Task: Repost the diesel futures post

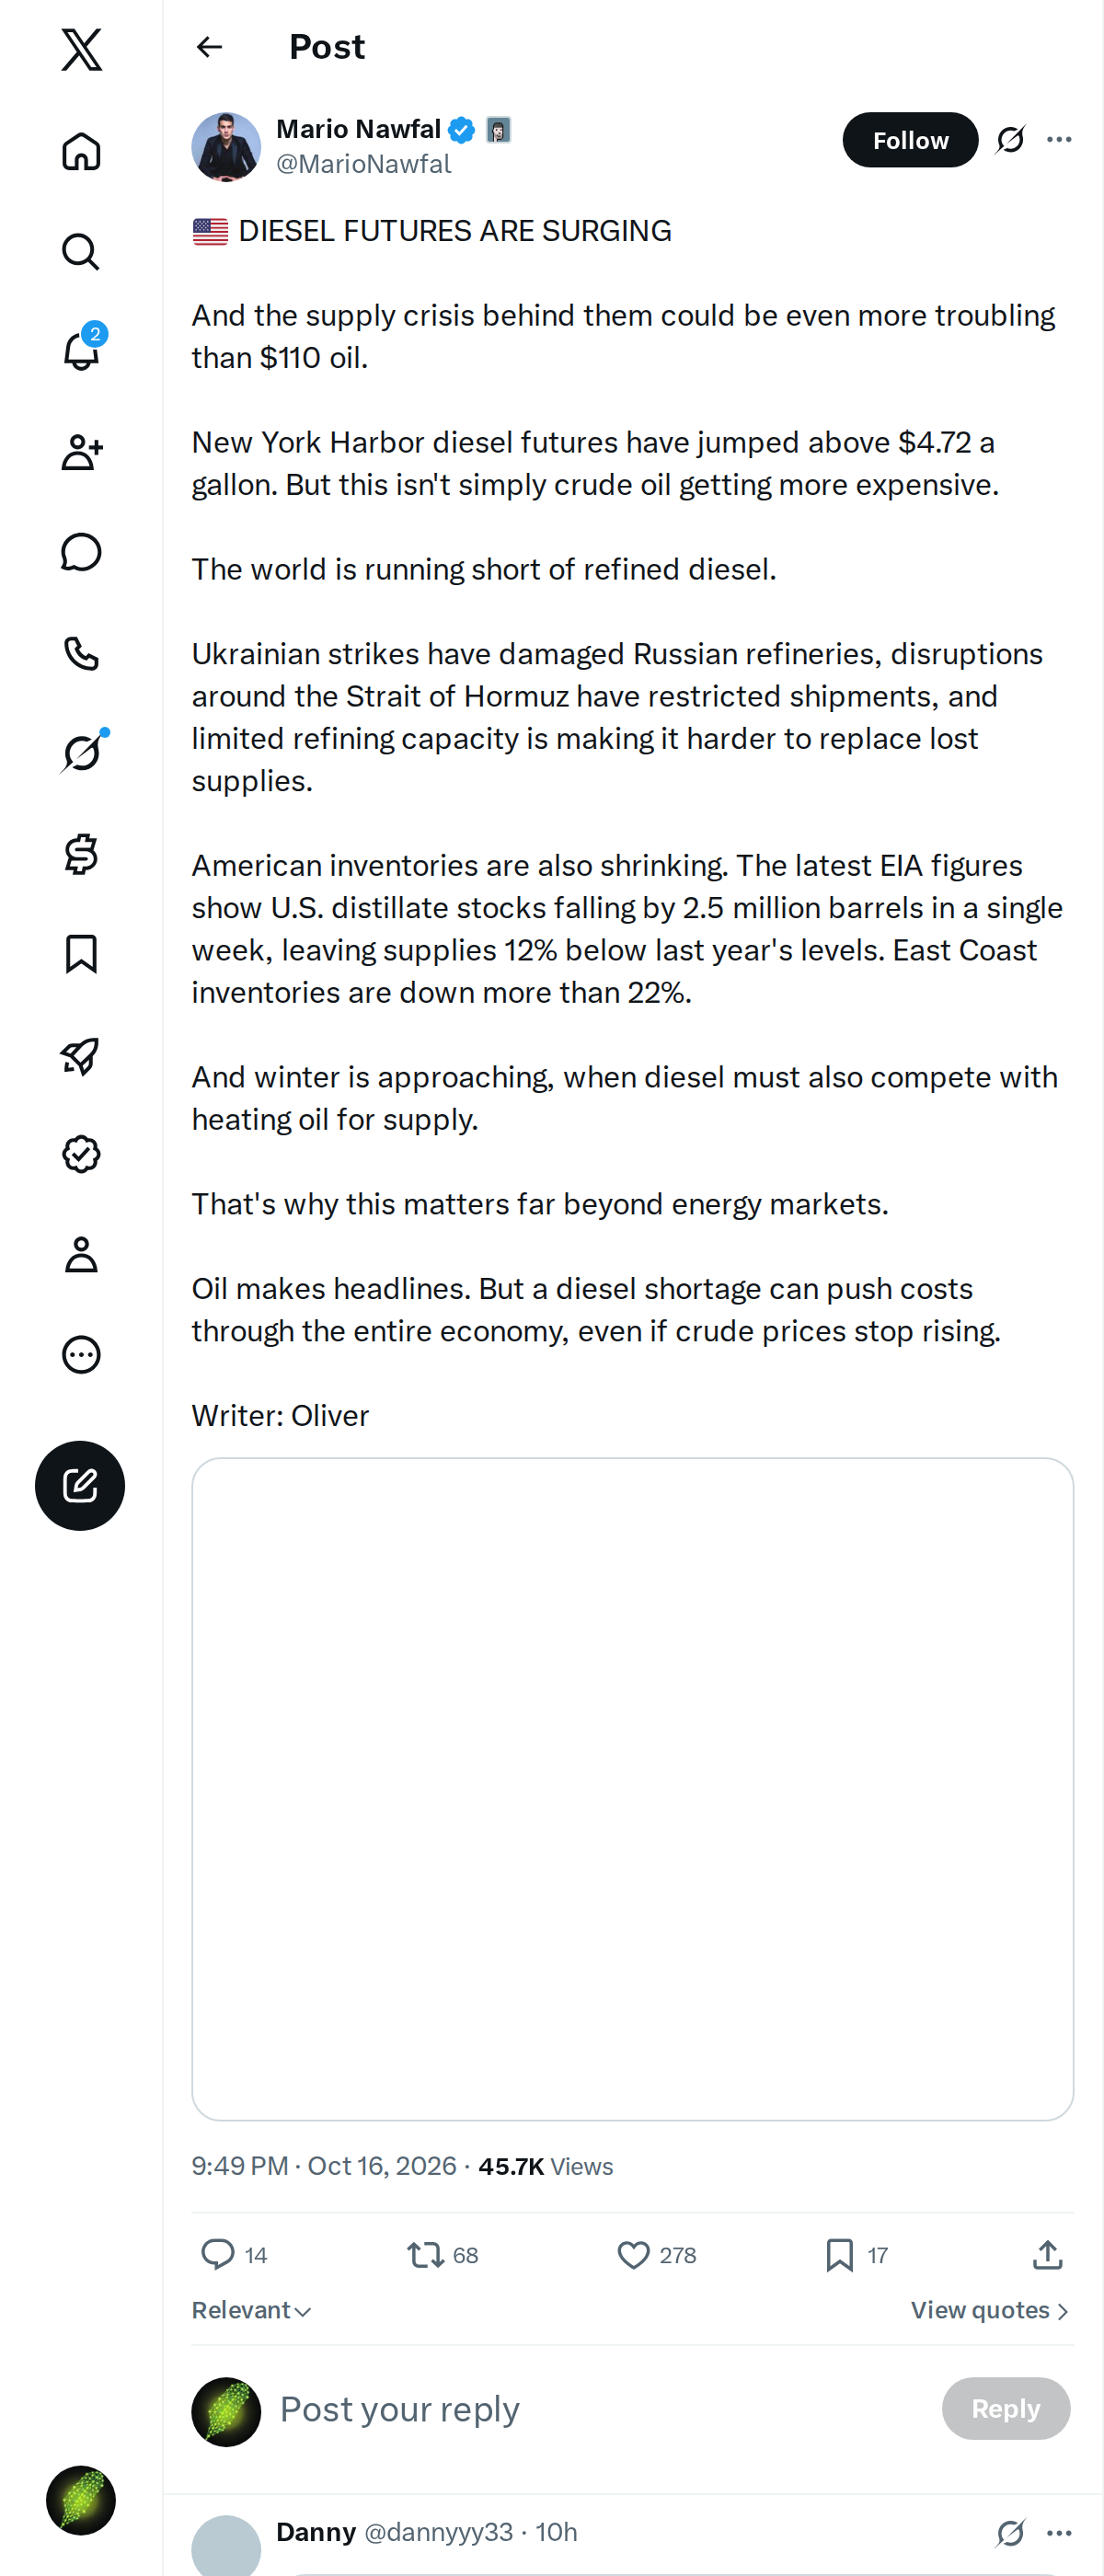Action: pyautogui.click(x=442, y=2254)
